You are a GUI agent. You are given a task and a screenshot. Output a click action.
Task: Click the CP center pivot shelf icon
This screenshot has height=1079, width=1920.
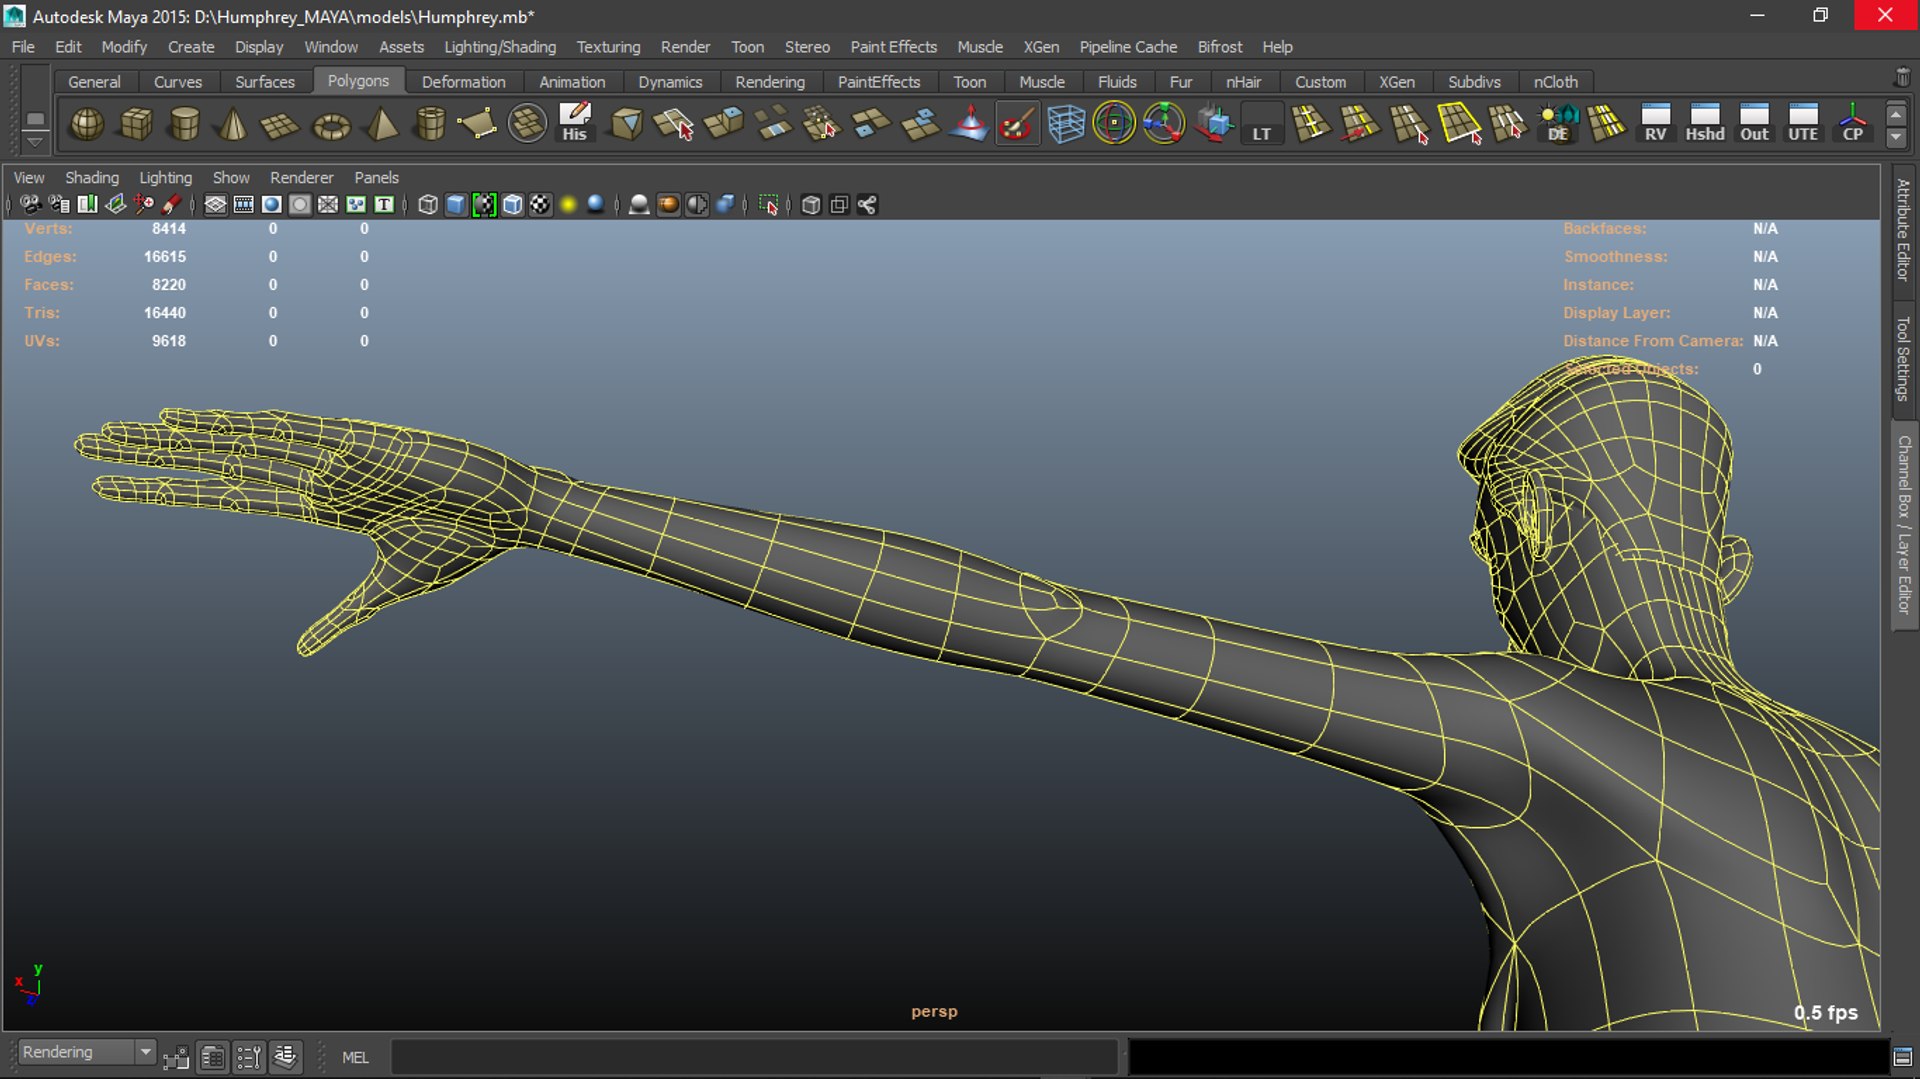(1852, 123)
